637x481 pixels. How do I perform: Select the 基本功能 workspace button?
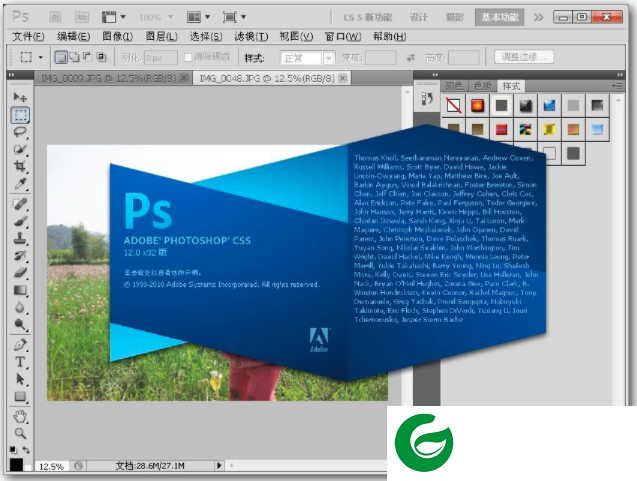coord(500,17)
